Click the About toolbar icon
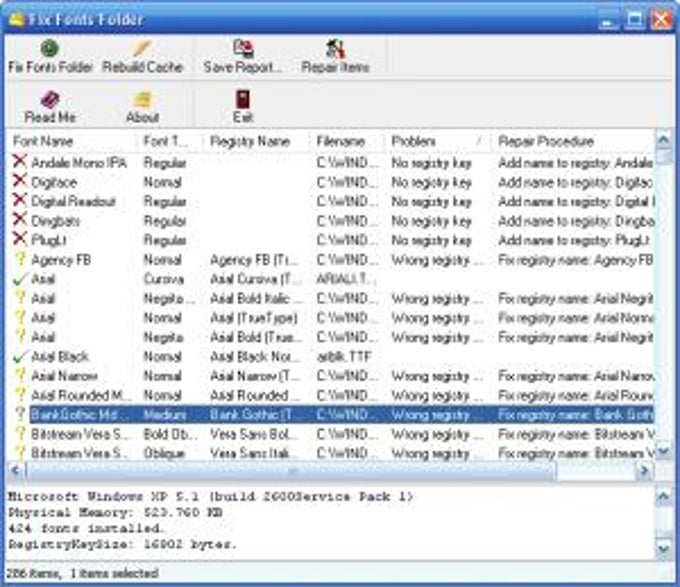 coord(142,99)
